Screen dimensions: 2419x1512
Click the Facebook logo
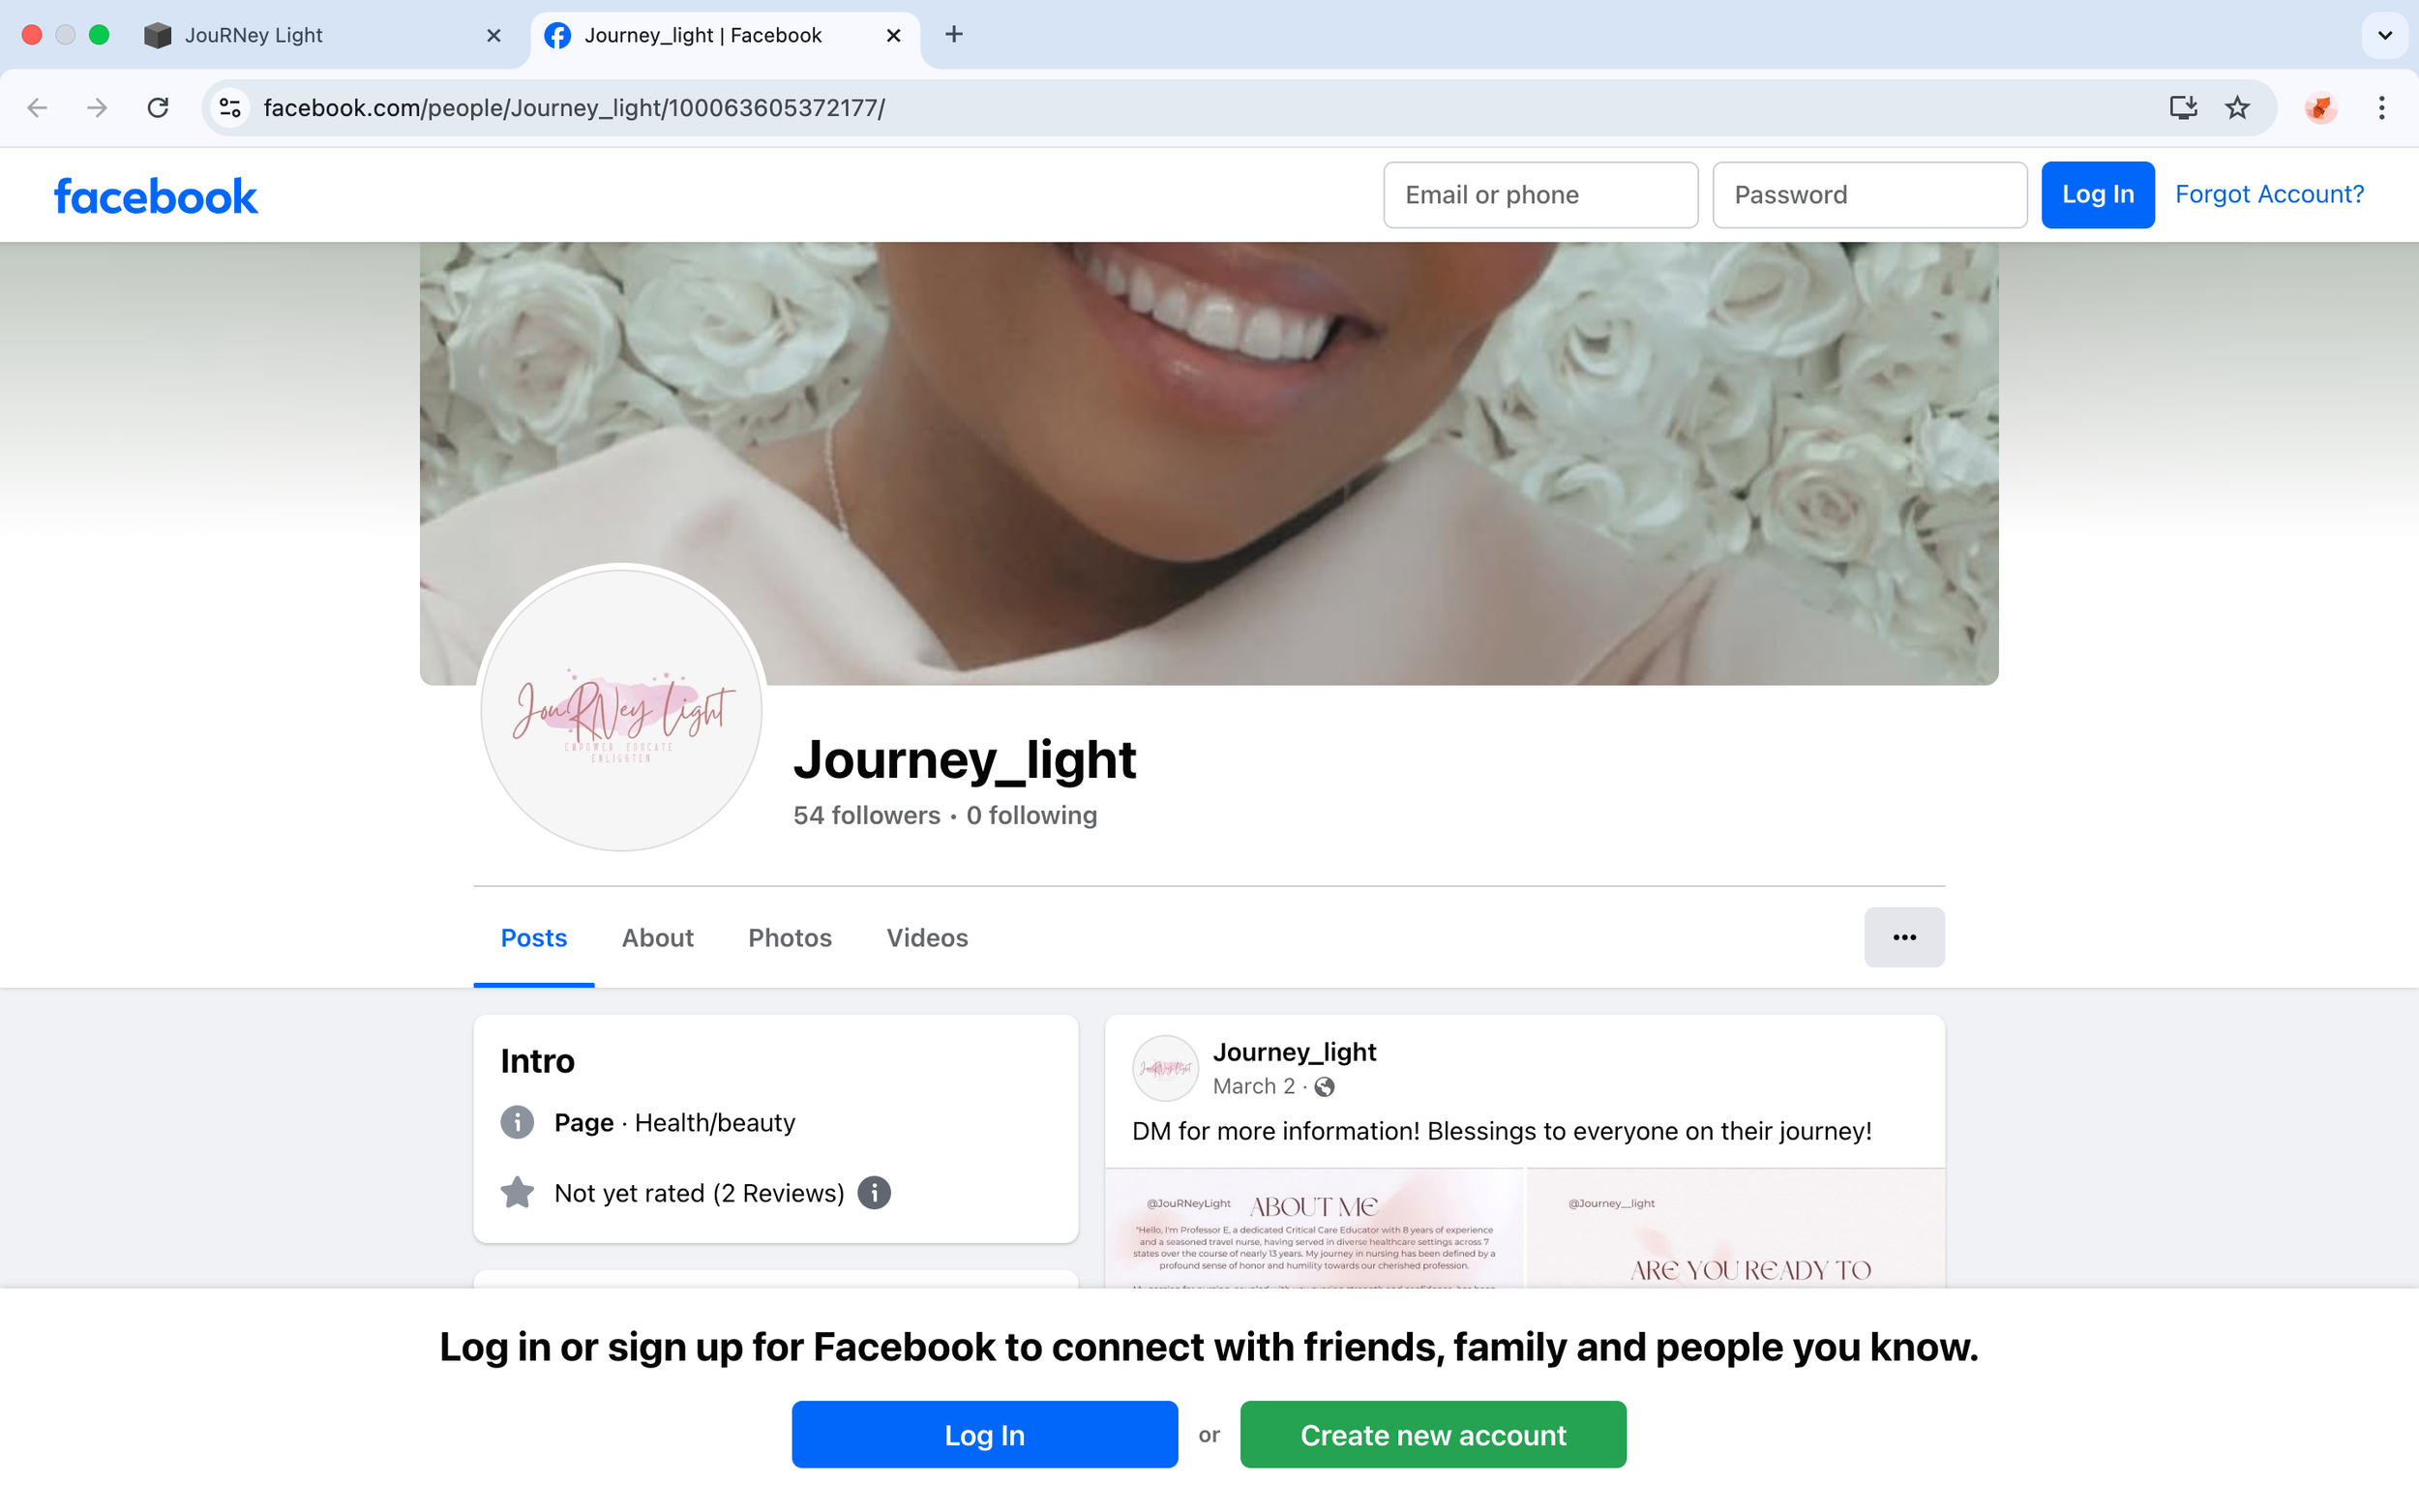pos(156,196)
